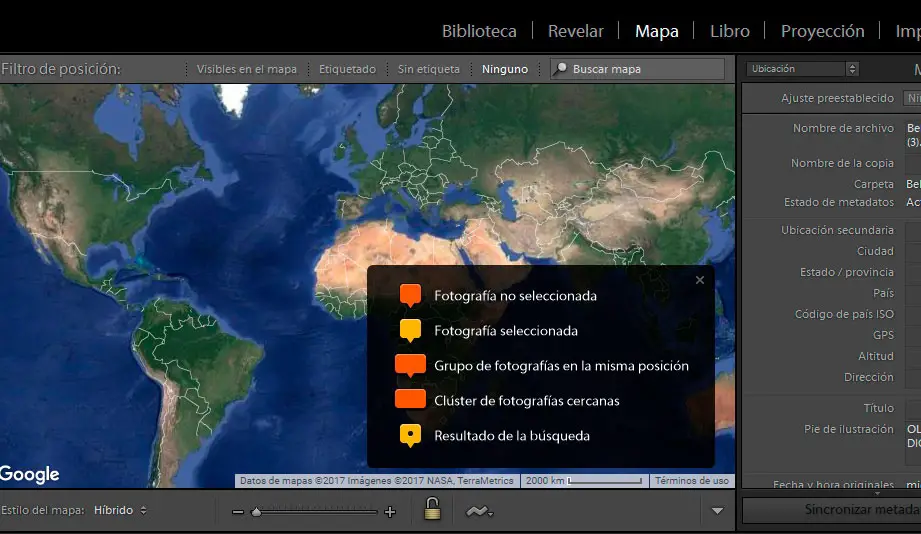921x534 pixels.
Task: Filter photos by Sin etiqueta
Action: tap(429, 69)
